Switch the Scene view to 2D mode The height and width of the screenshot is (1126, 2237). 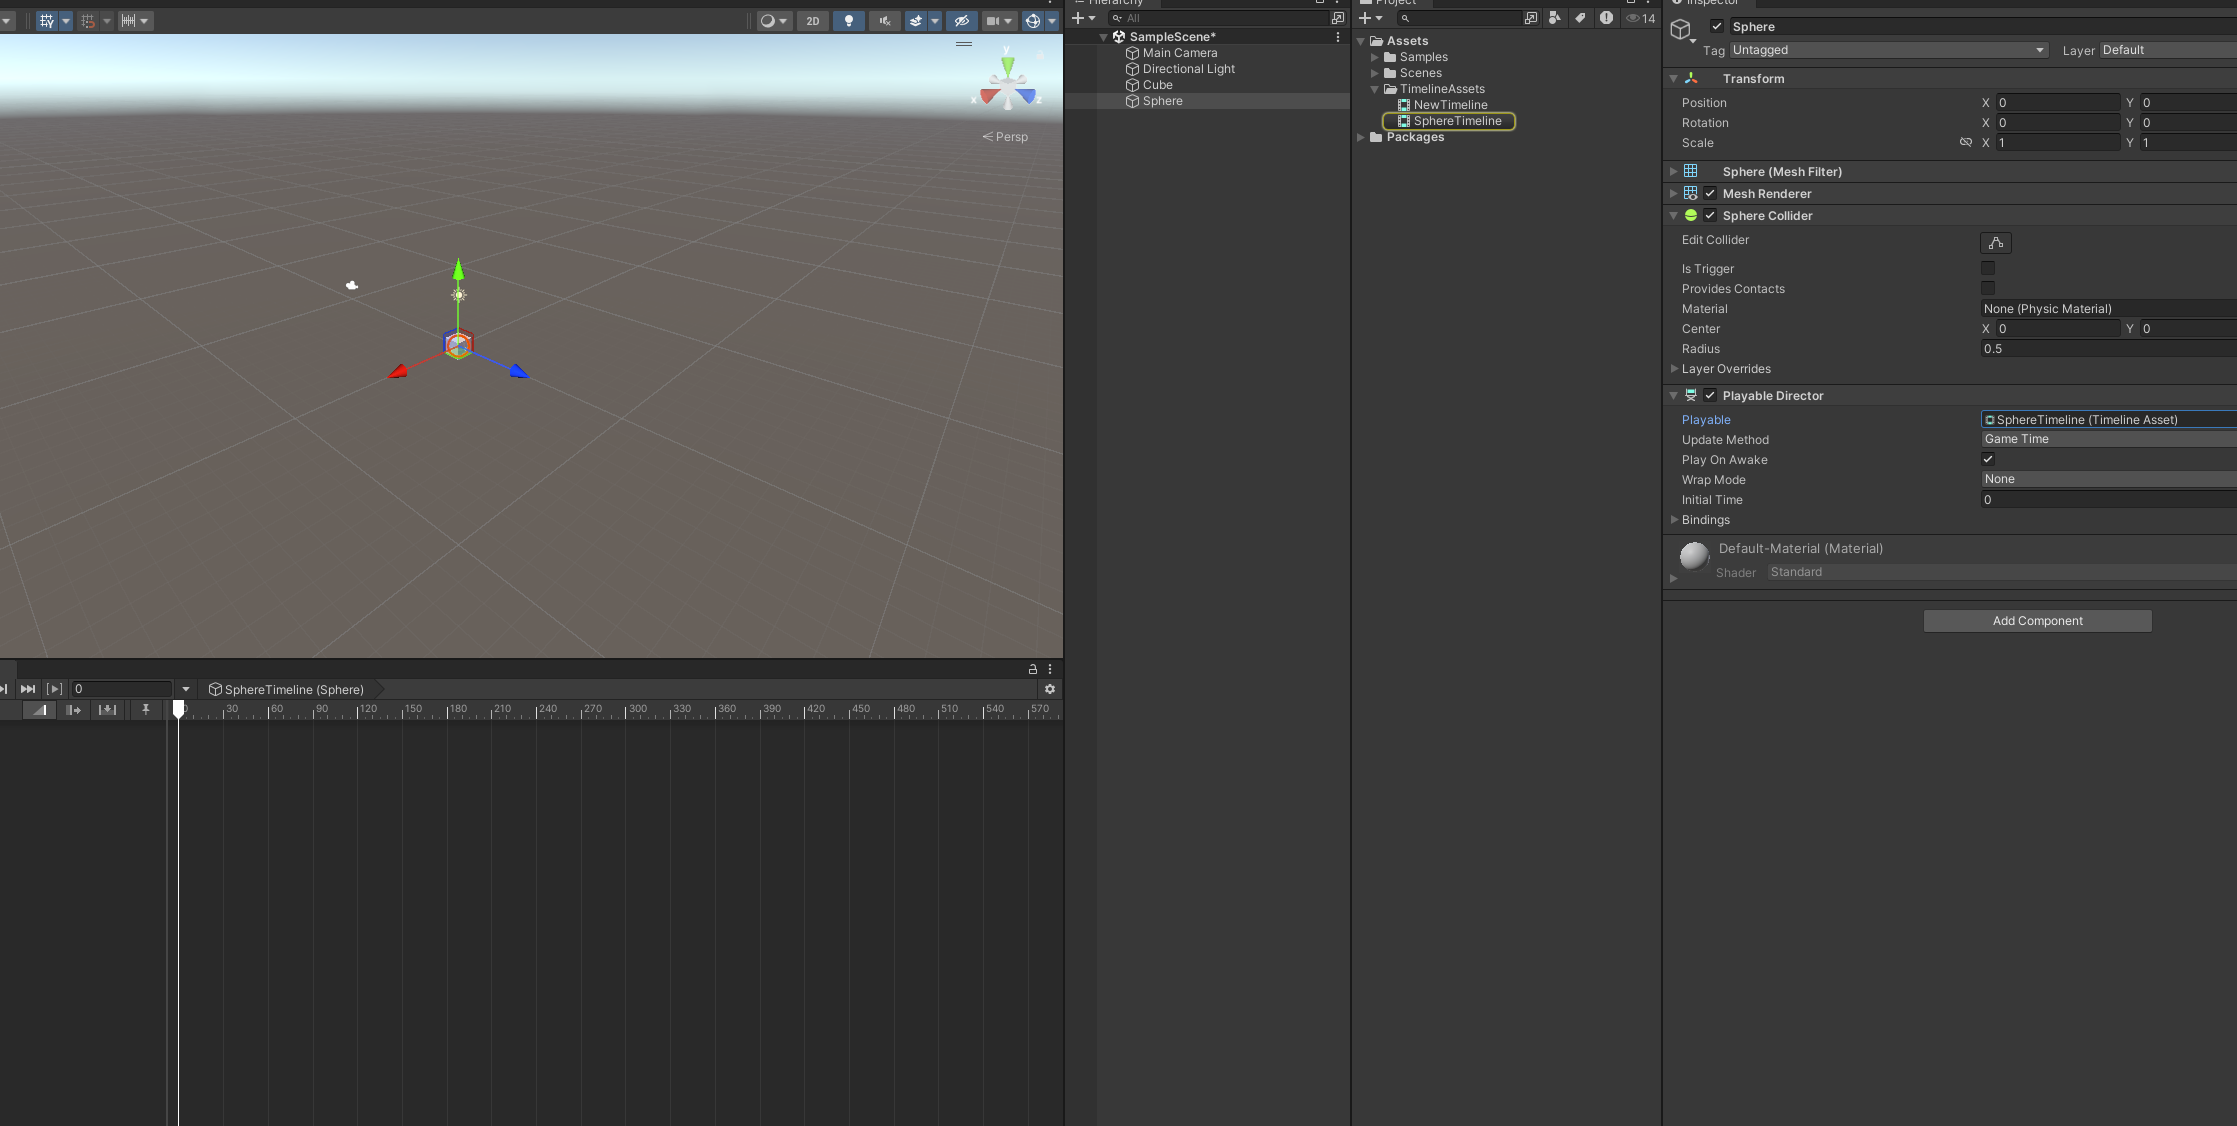(x=813, y=21)
